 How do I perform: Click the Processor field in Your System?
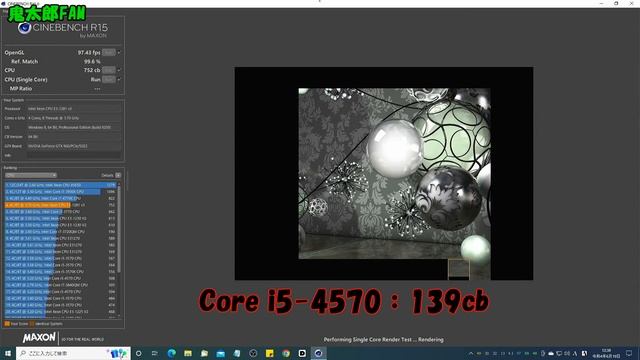[x=74, y=109]
